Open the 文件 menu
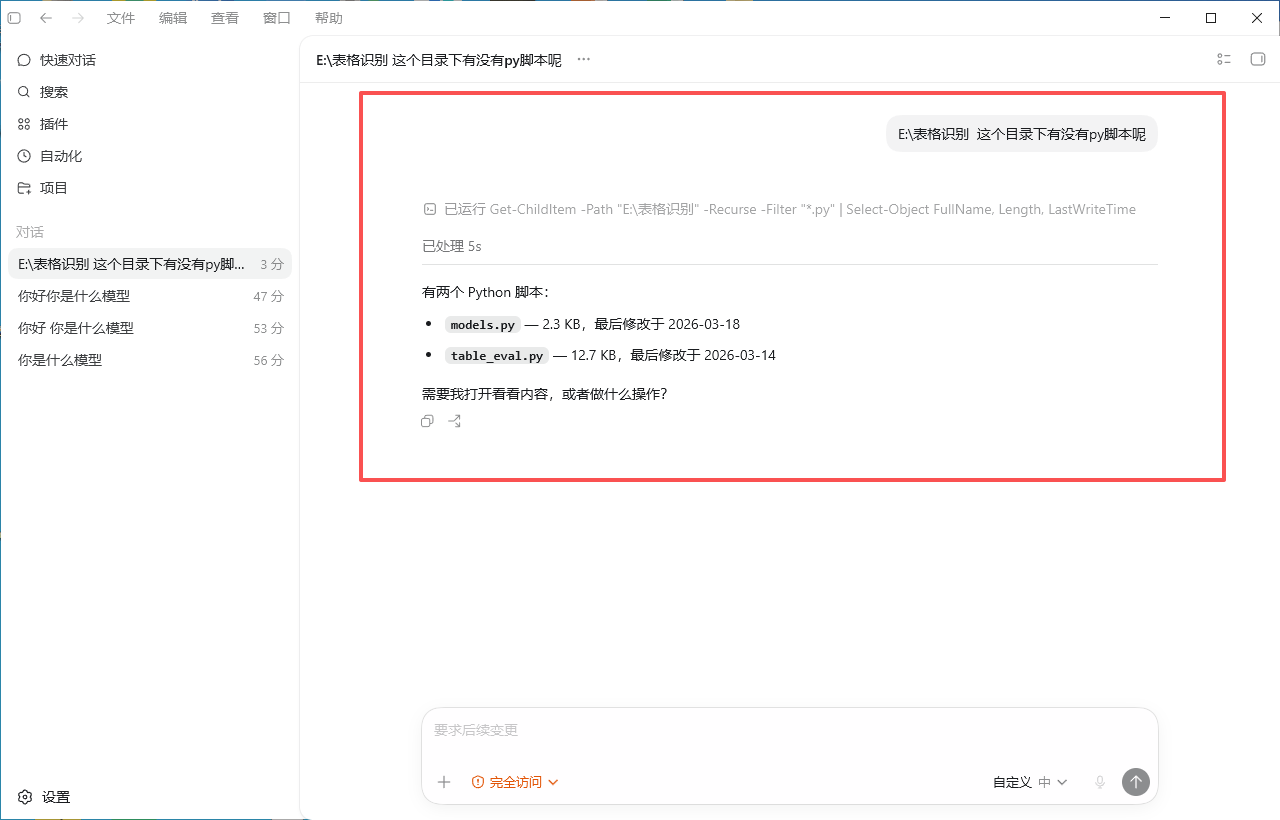The image size is (1280, 820). (121, 18)
